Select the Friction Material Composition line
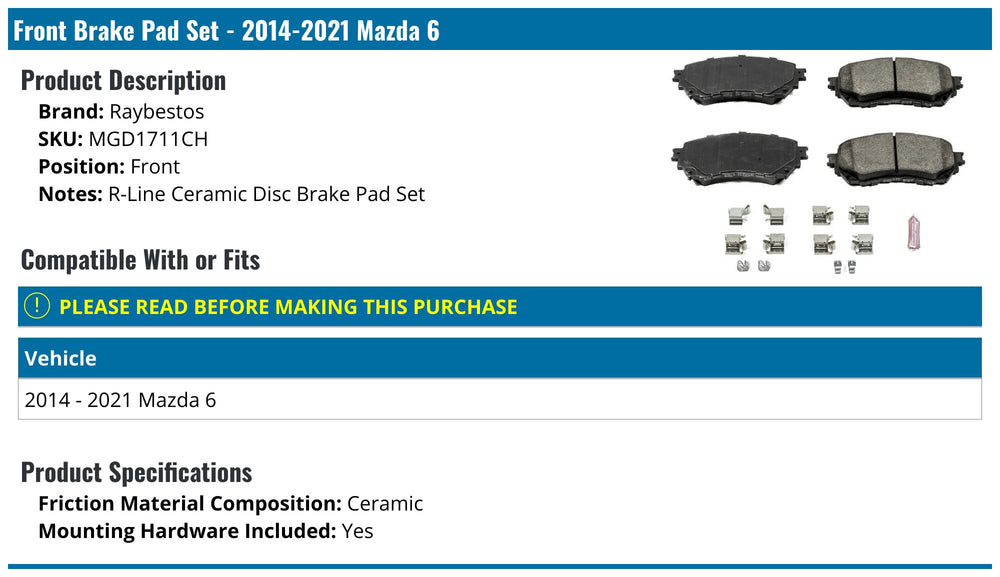Screen dimensions: 1000x577 click(230, 504)
